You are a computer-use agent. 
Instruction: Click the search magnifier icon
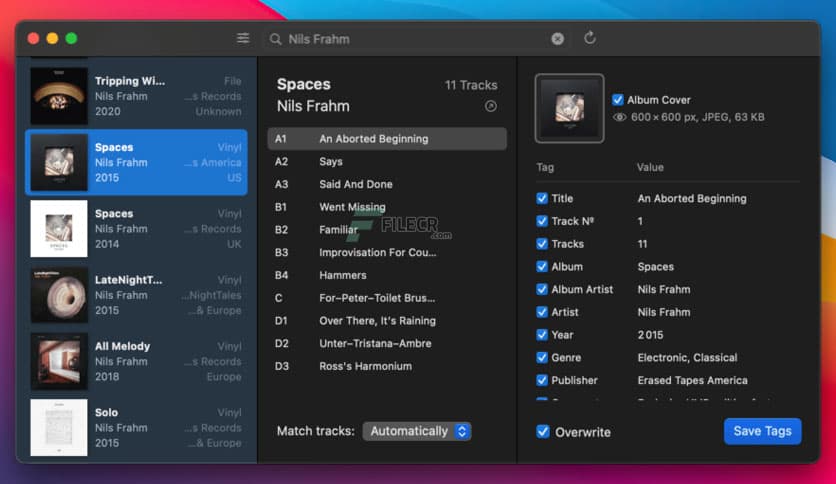tap(275, 39)
